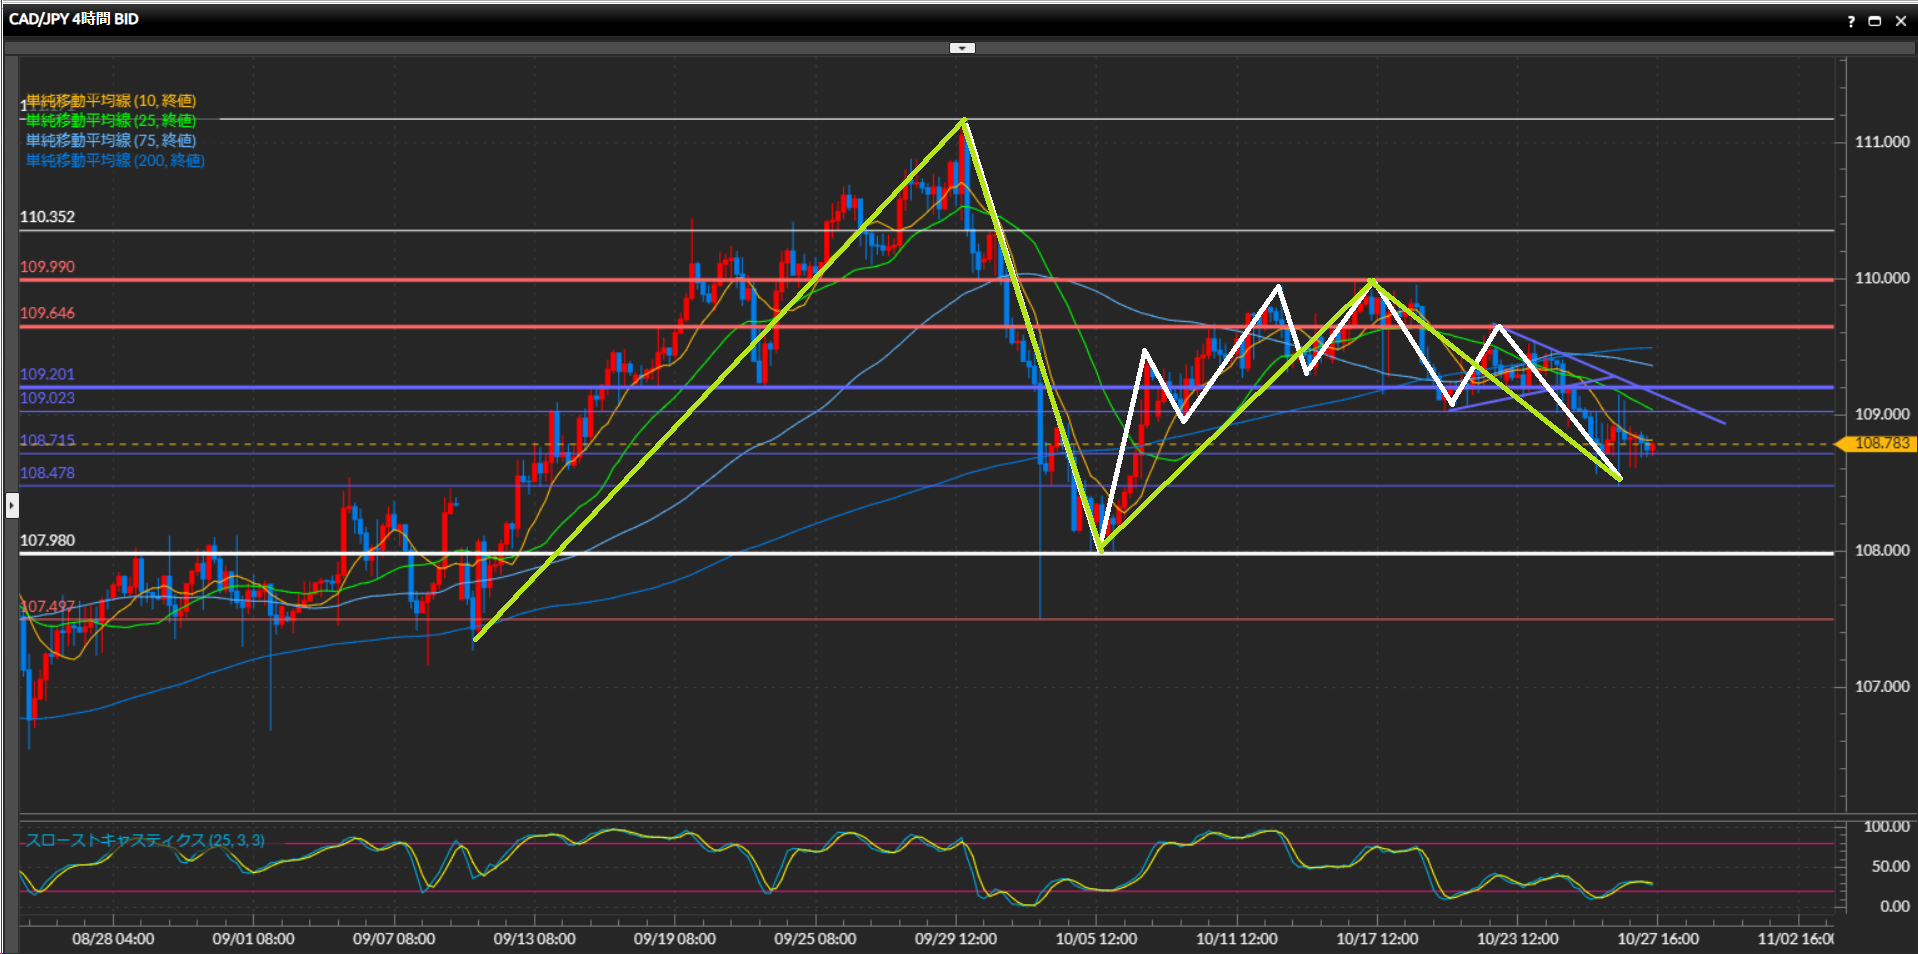Click the 108.478 purple level label

[x=47, y=473]
